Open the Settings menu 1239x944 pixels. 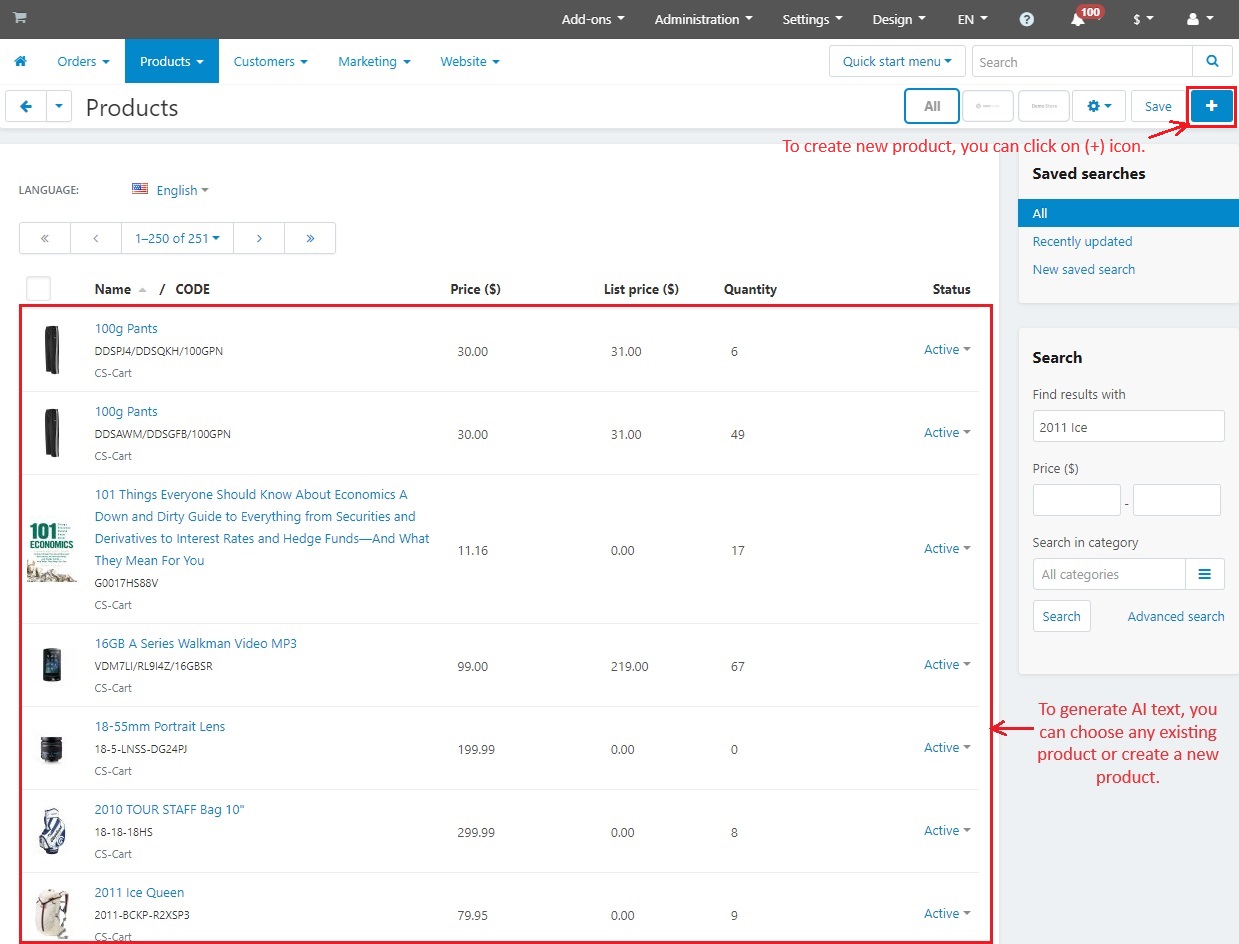[x=812, y=19]
